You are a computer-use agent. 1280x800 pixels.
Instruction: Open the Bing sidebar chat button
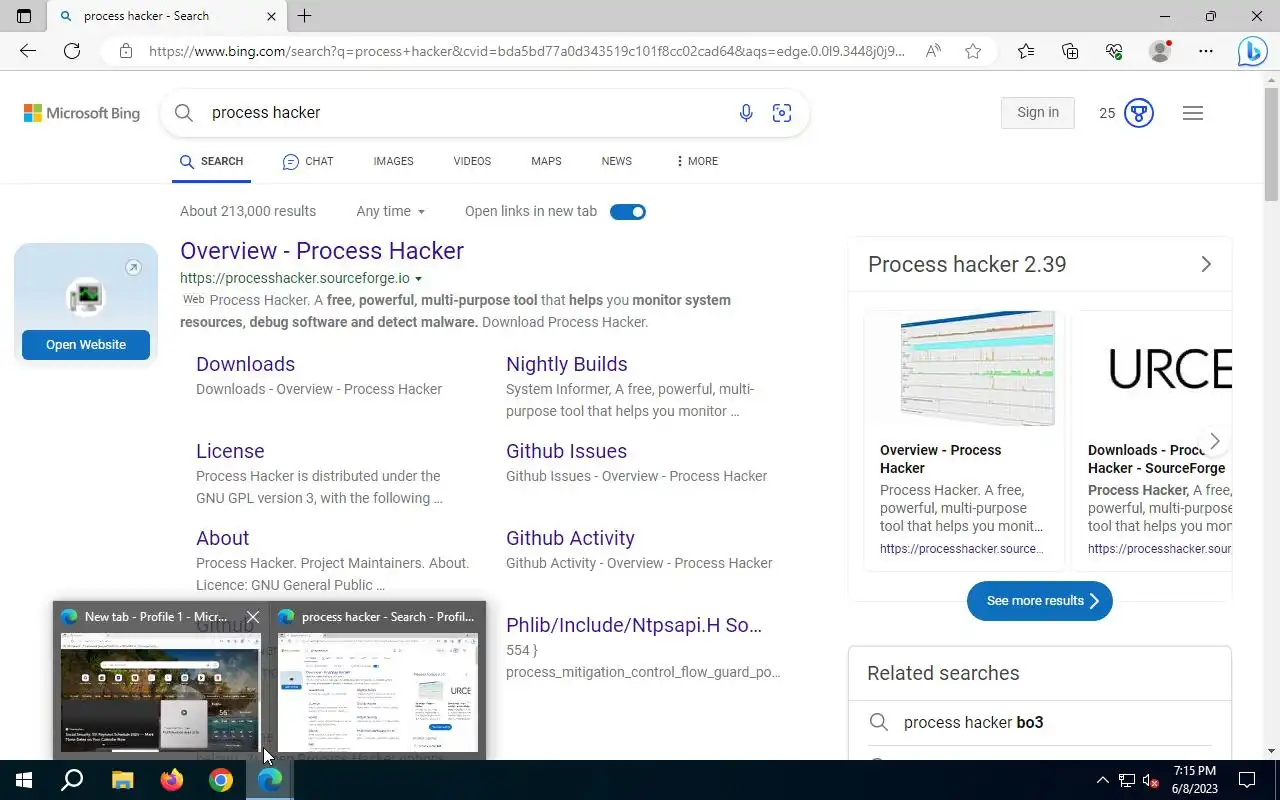(x=1252, y=51)
